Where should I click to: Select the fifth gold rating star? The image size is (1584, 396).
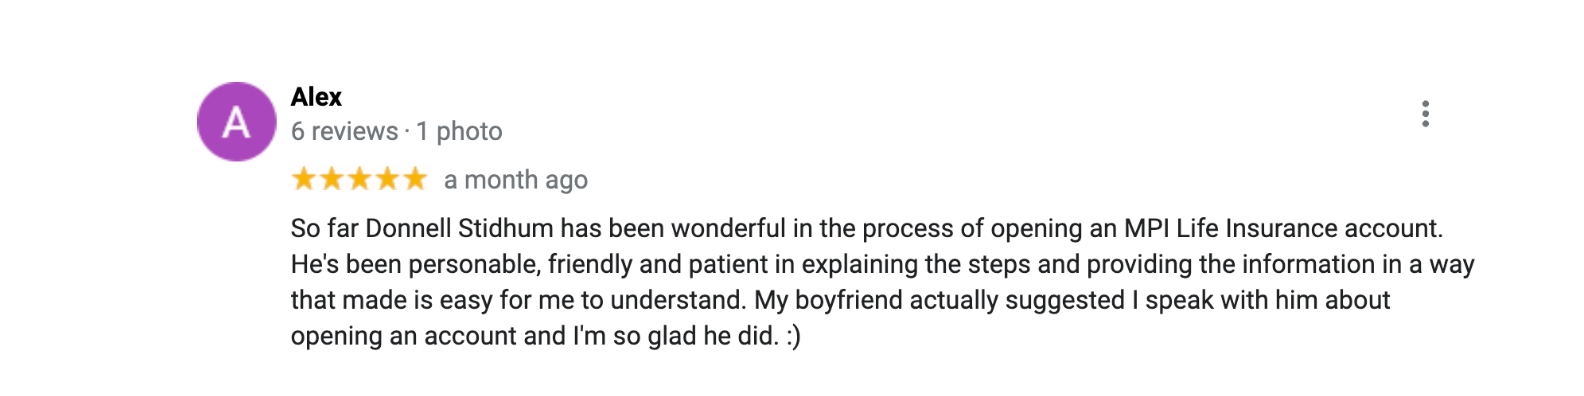(415, 179)
